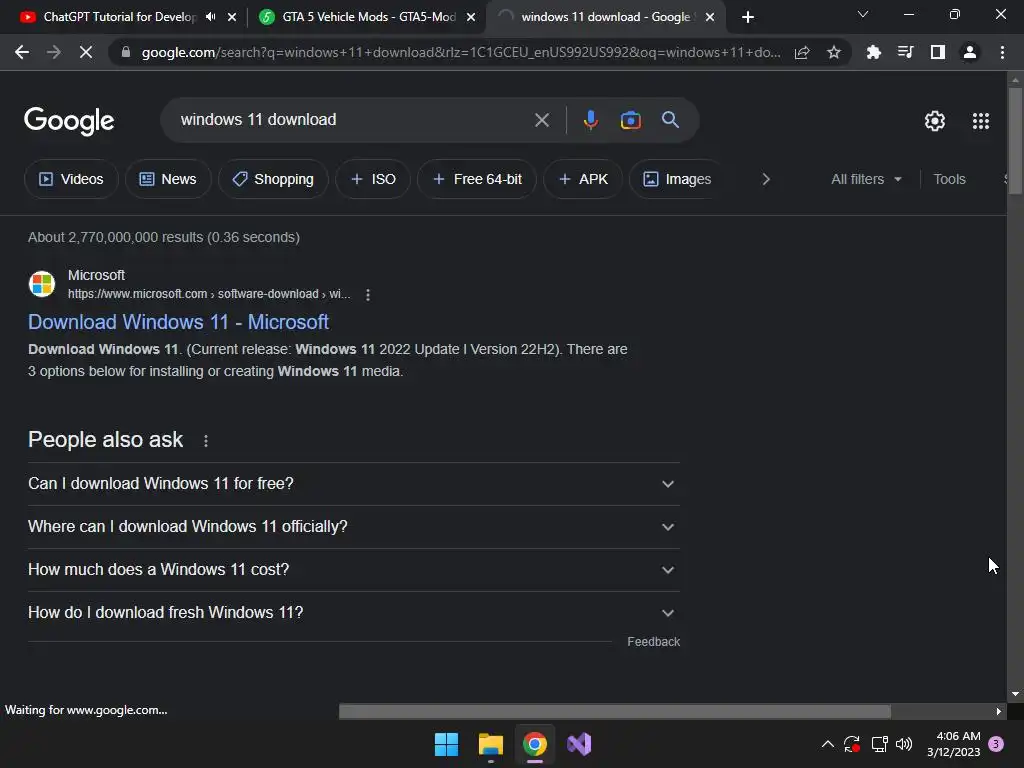Open the notification center badge
This screenshot has height=768, width=1024.
click(996, 744)
